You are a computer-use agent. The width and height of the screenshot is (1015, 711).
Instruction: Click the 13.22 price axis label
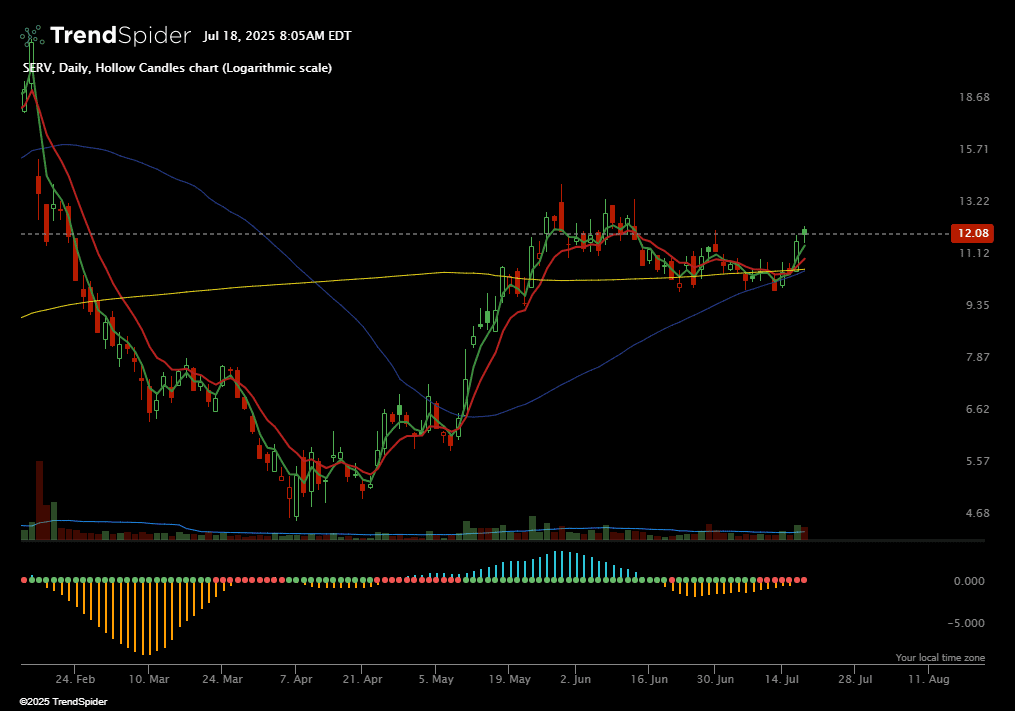tap(973, 201)
